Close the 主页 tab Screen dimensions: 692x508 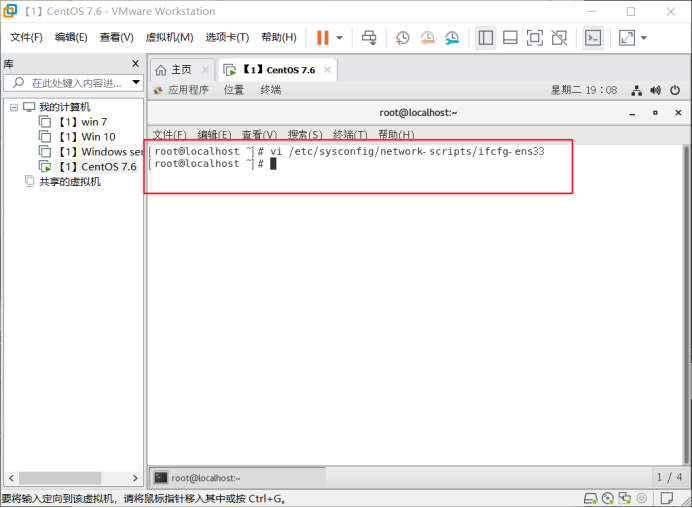click(205, 70)
